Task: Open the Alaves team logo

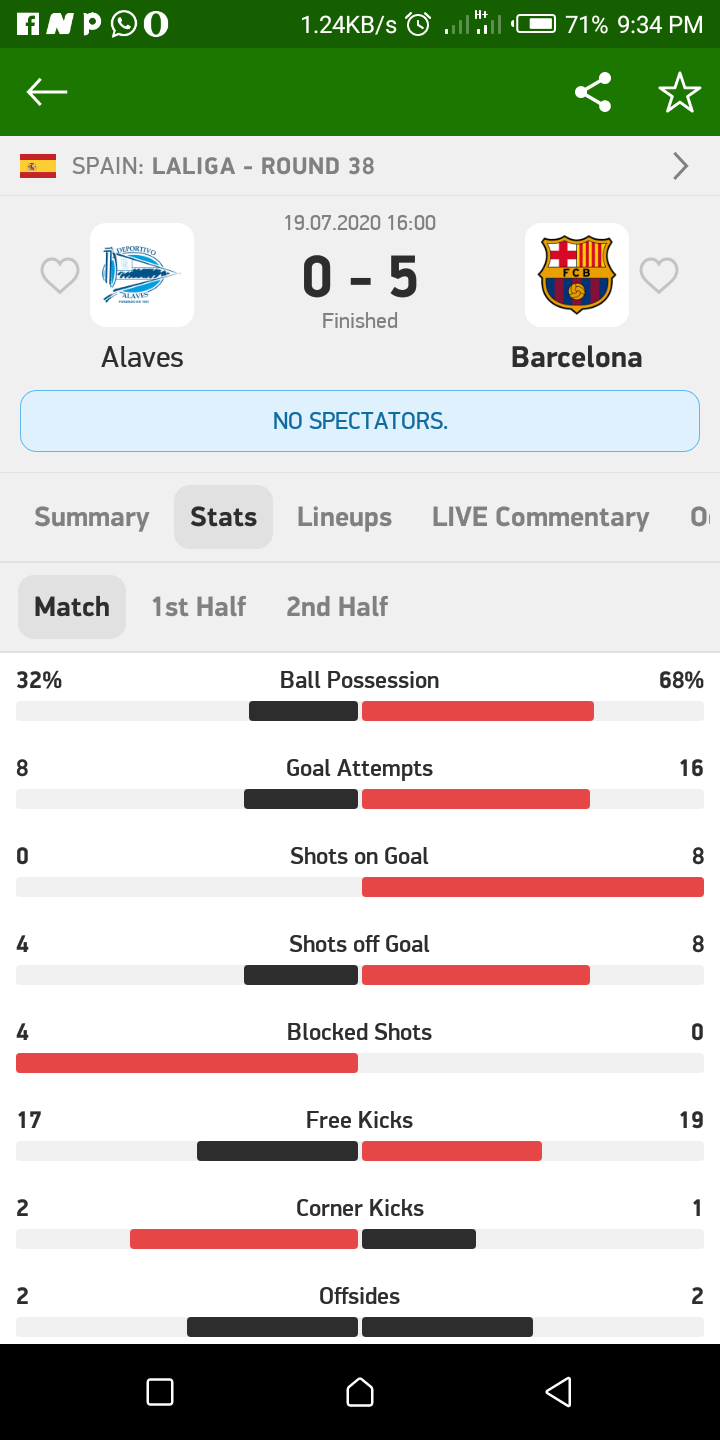Action: pos(142,275)
